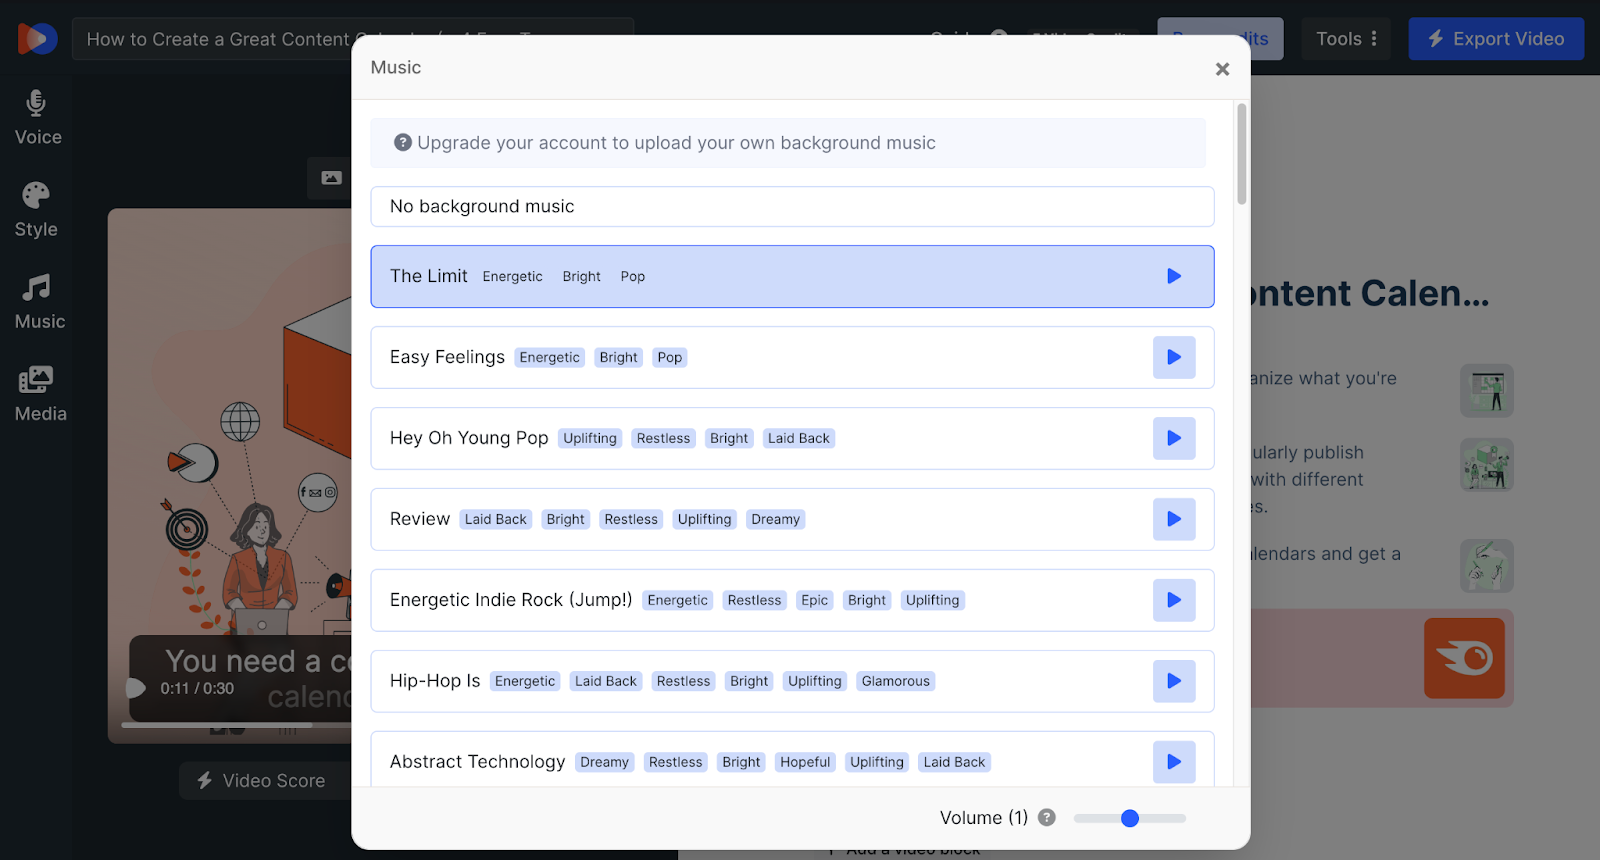Open the Style panel in sidebar

coord(36,210)
